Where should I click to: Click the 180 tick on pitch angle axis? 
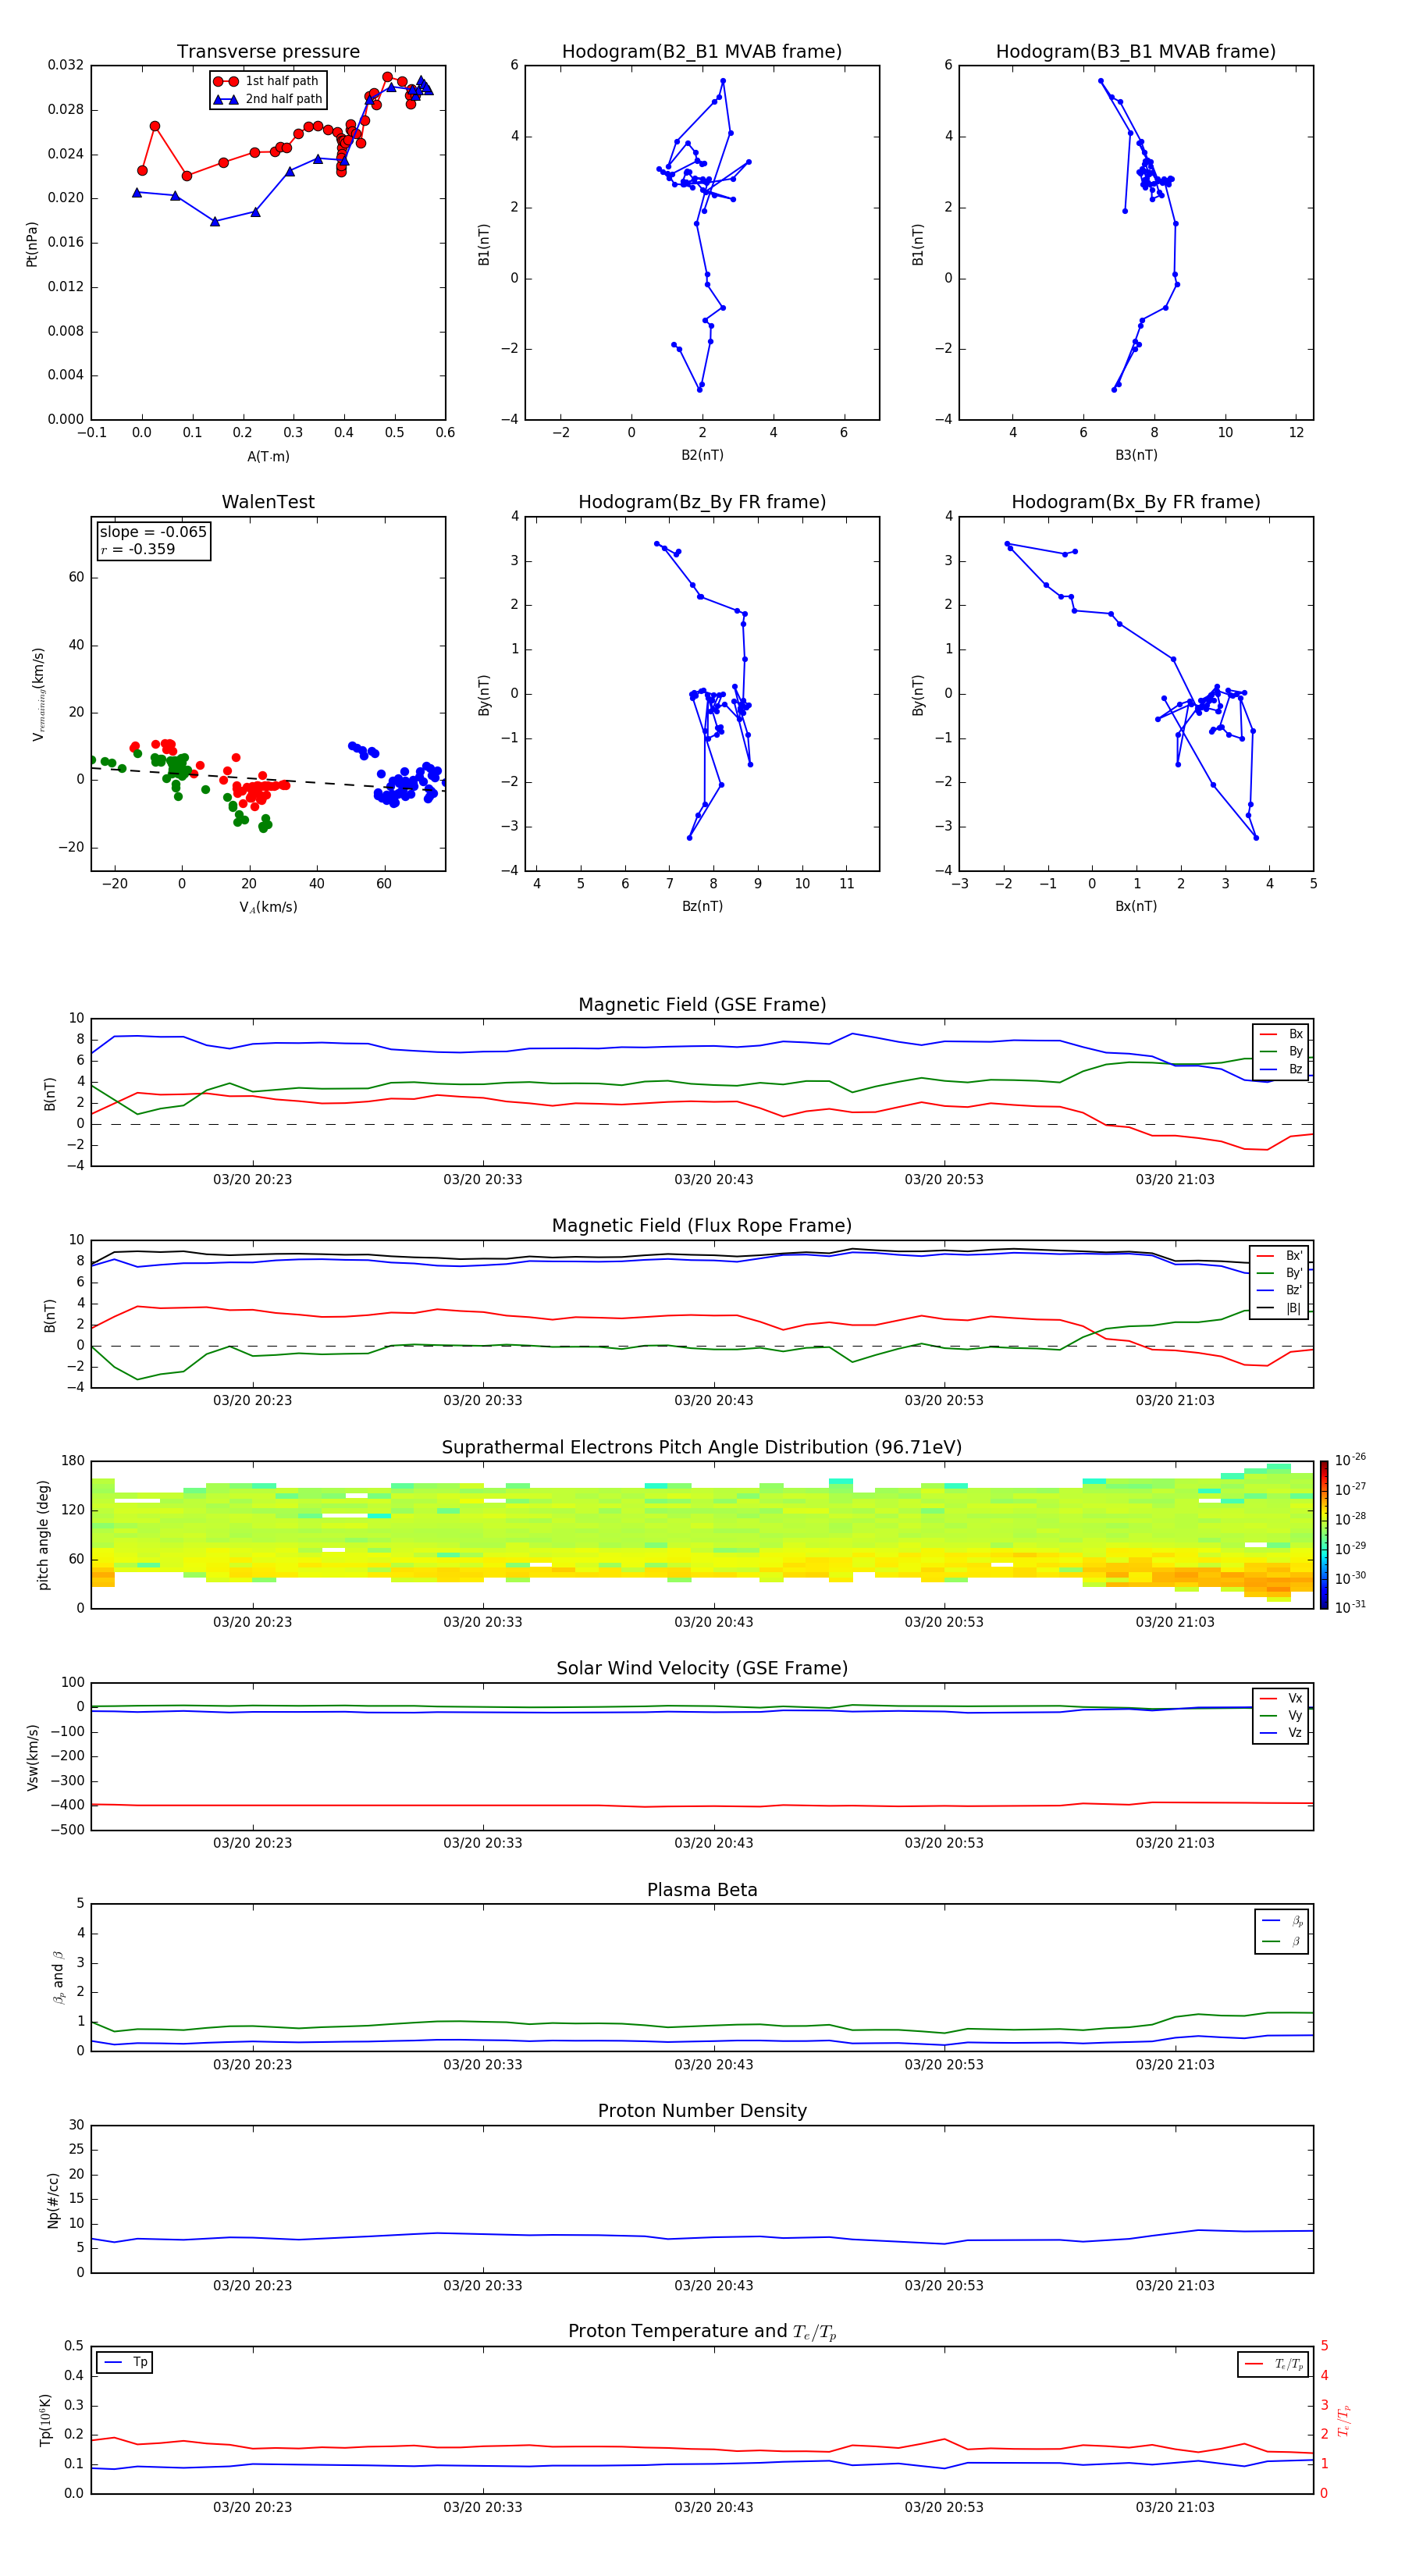pyautogui.click(x=73, y=1461)
